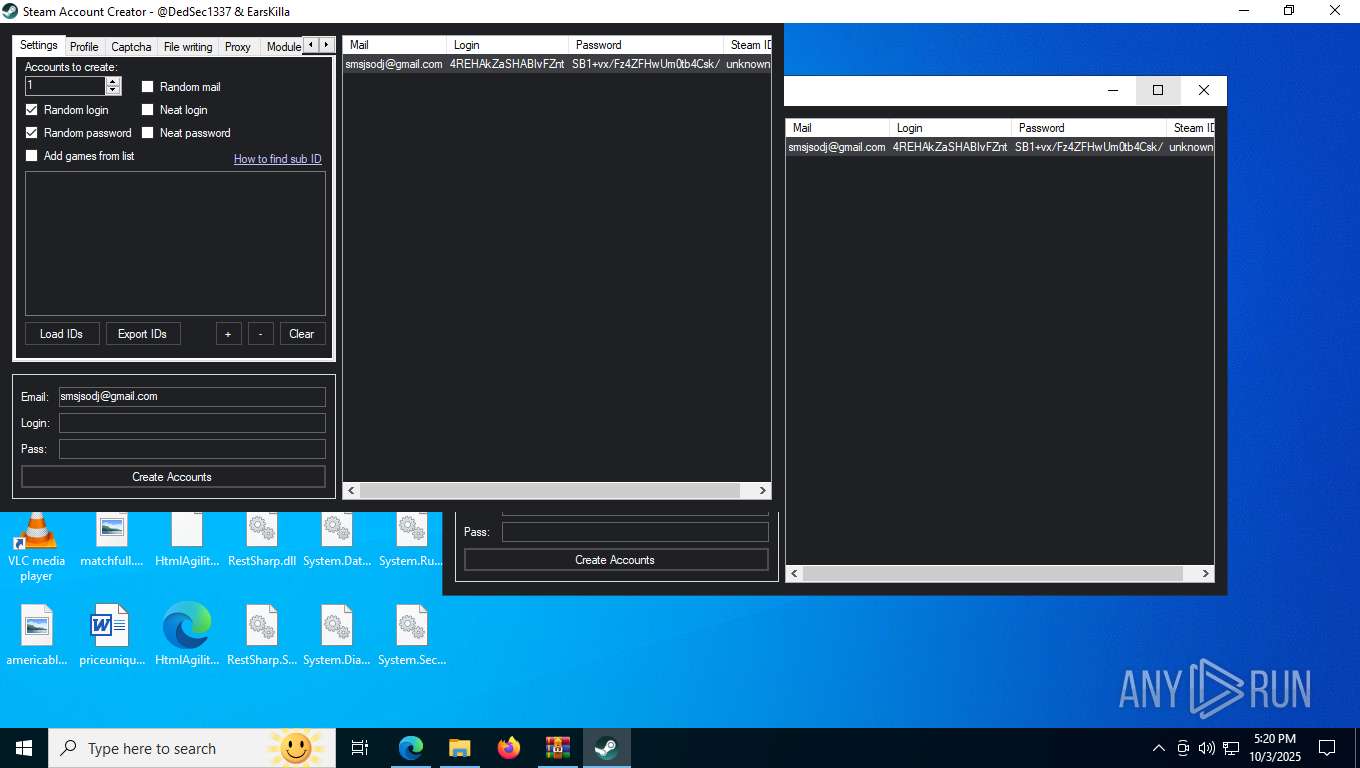Screen dimensions: 1360x768
Task: Switch to the Profile tab
Action: [x=84, y=47]
